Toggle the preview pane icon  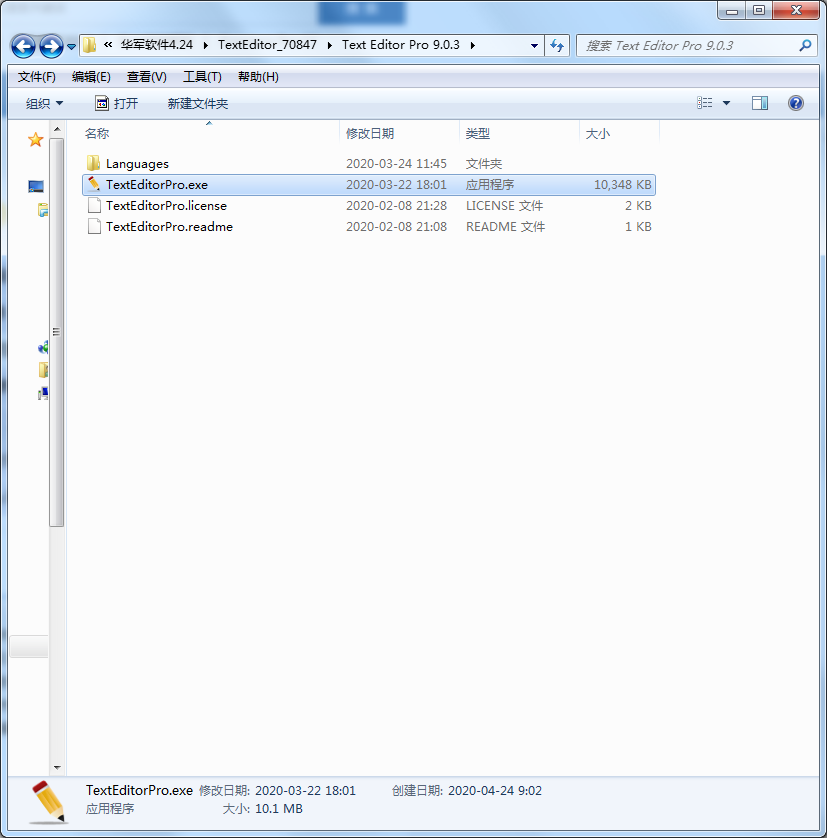point(760,103)
